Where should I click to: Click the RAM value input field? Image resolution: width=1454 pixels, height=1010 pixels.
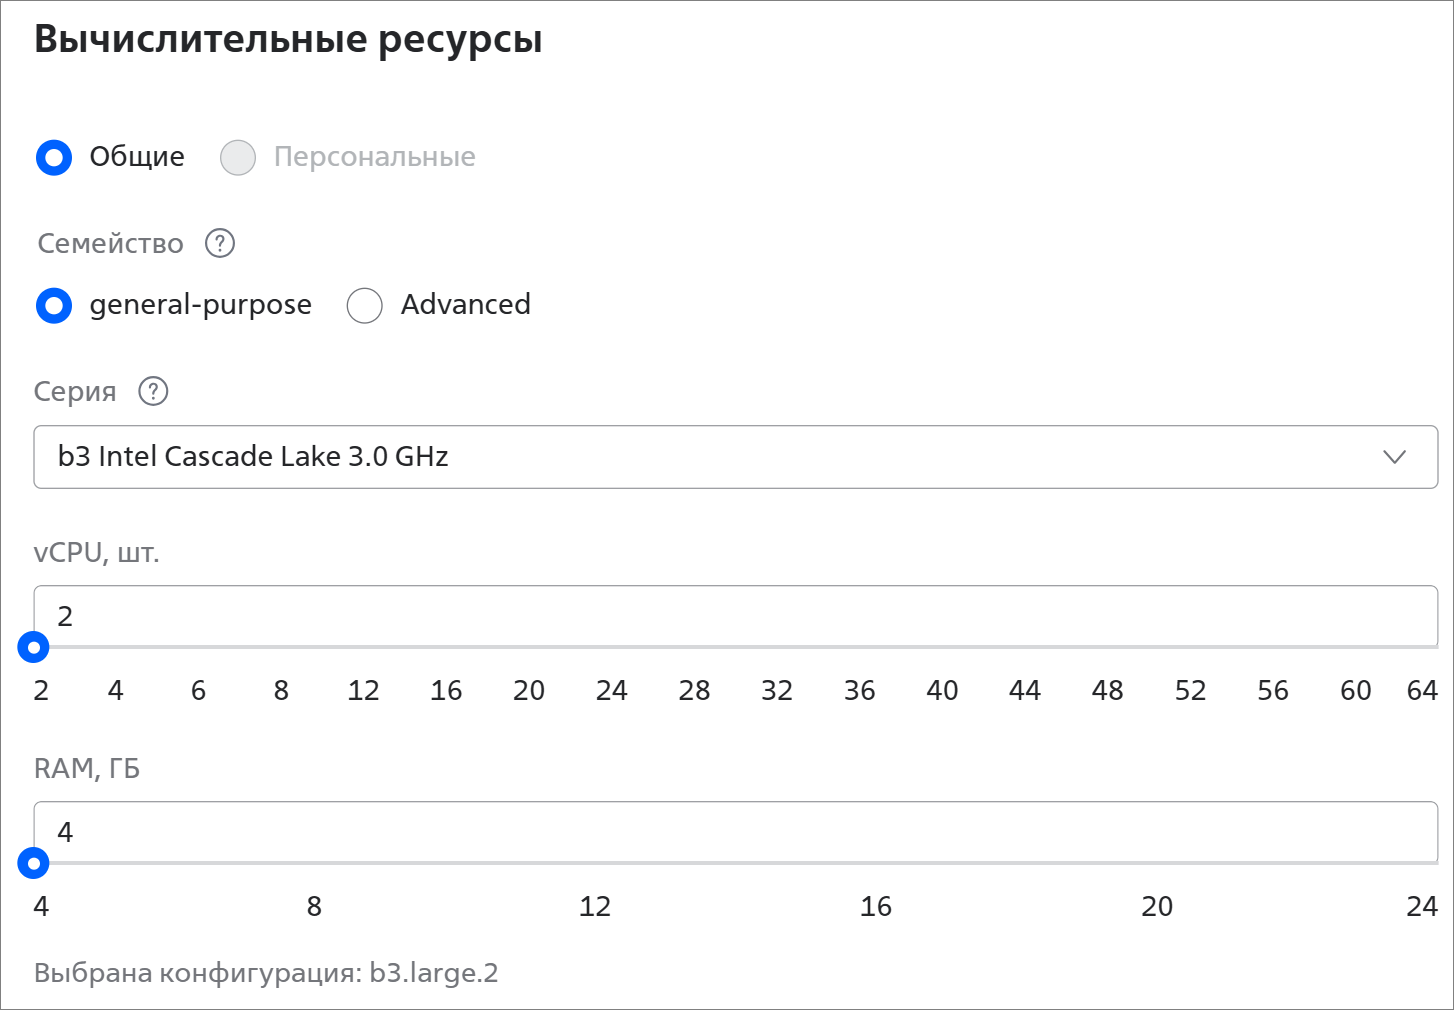[736, 832]
